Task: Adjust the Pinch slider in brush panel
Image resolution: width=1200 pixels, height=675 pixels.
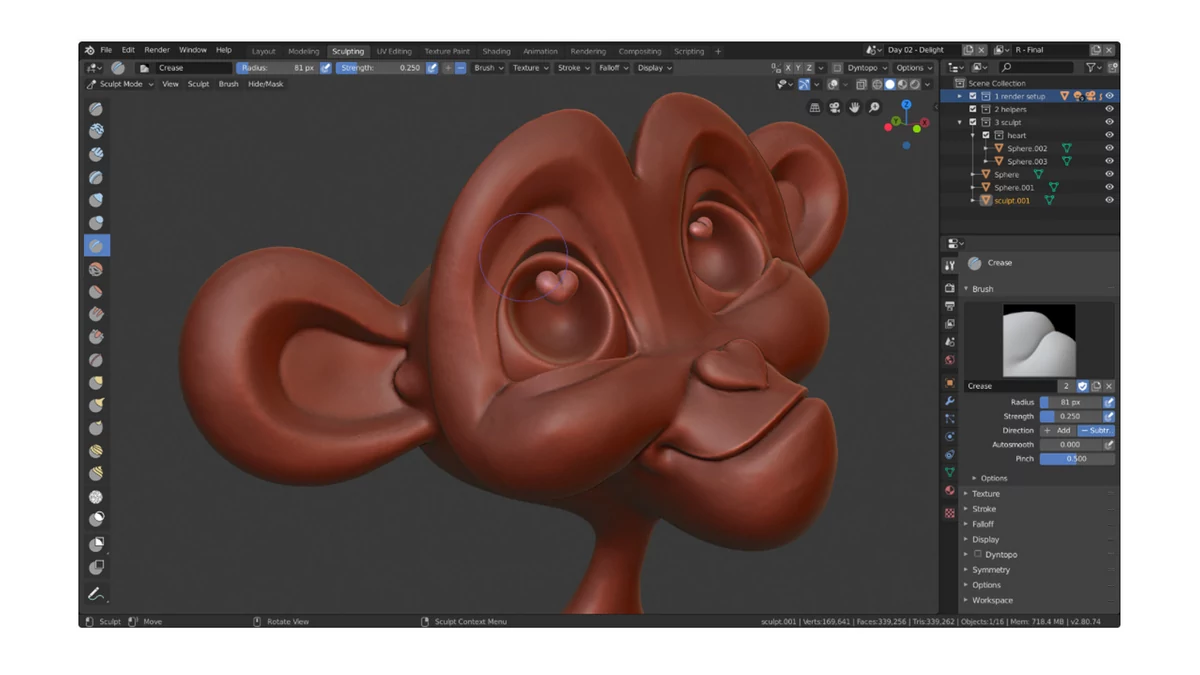Action: (x=1077, y=458)
